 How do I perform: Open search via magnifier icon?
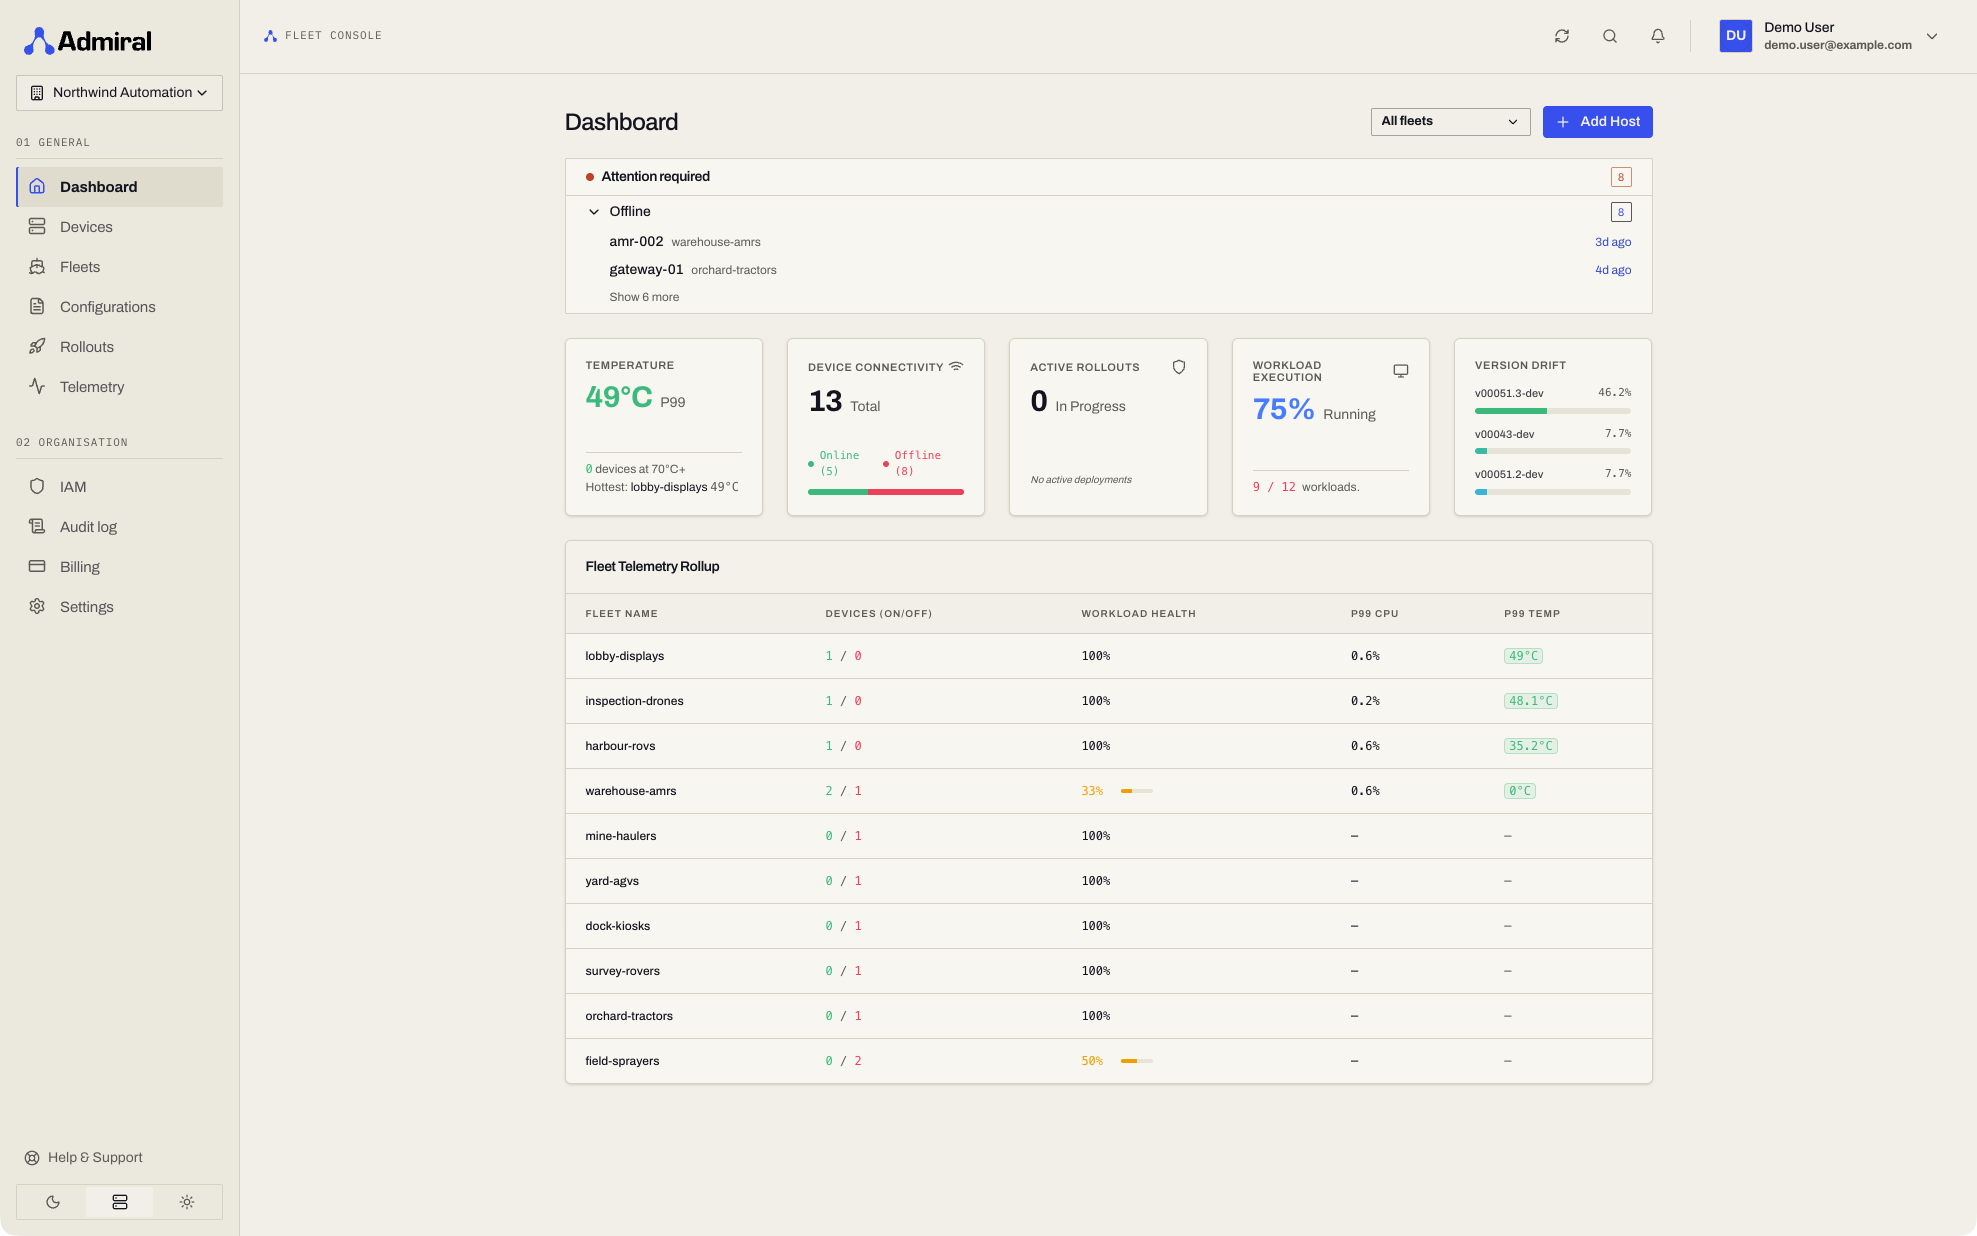coord(1609,36)
